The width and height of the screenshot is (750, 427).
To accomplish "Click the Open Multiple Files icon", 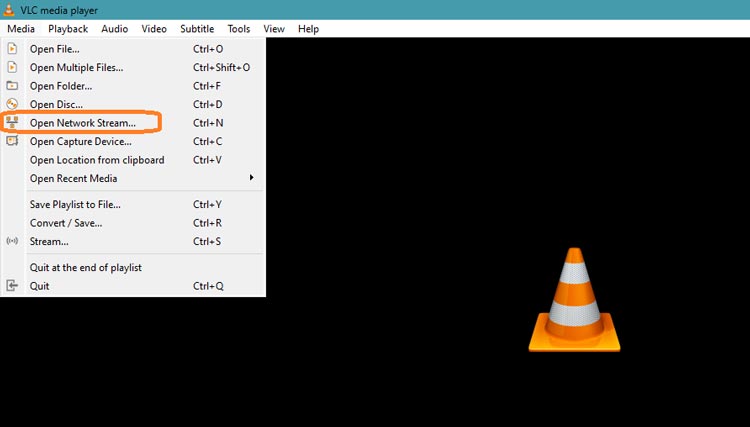I will [12, 67].
